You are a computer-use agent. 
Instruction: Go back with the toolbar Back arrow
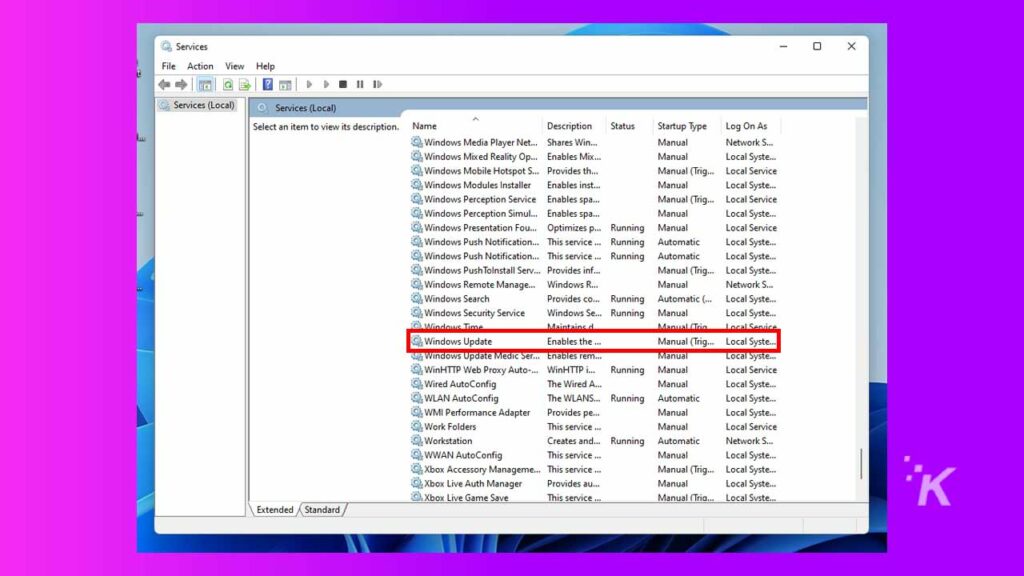coord(164,84)
